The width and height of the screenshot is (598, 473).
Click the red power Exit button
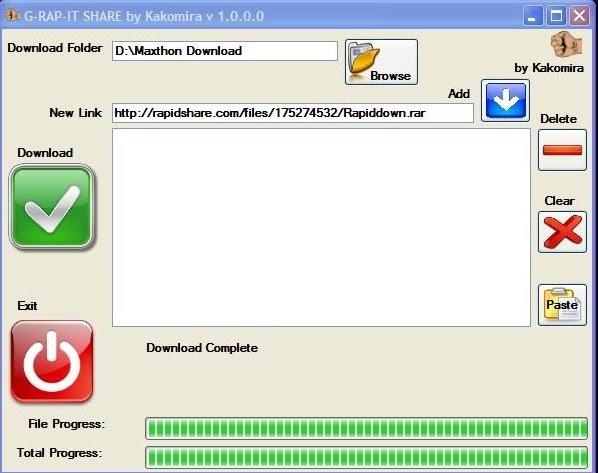coord(51,362)
